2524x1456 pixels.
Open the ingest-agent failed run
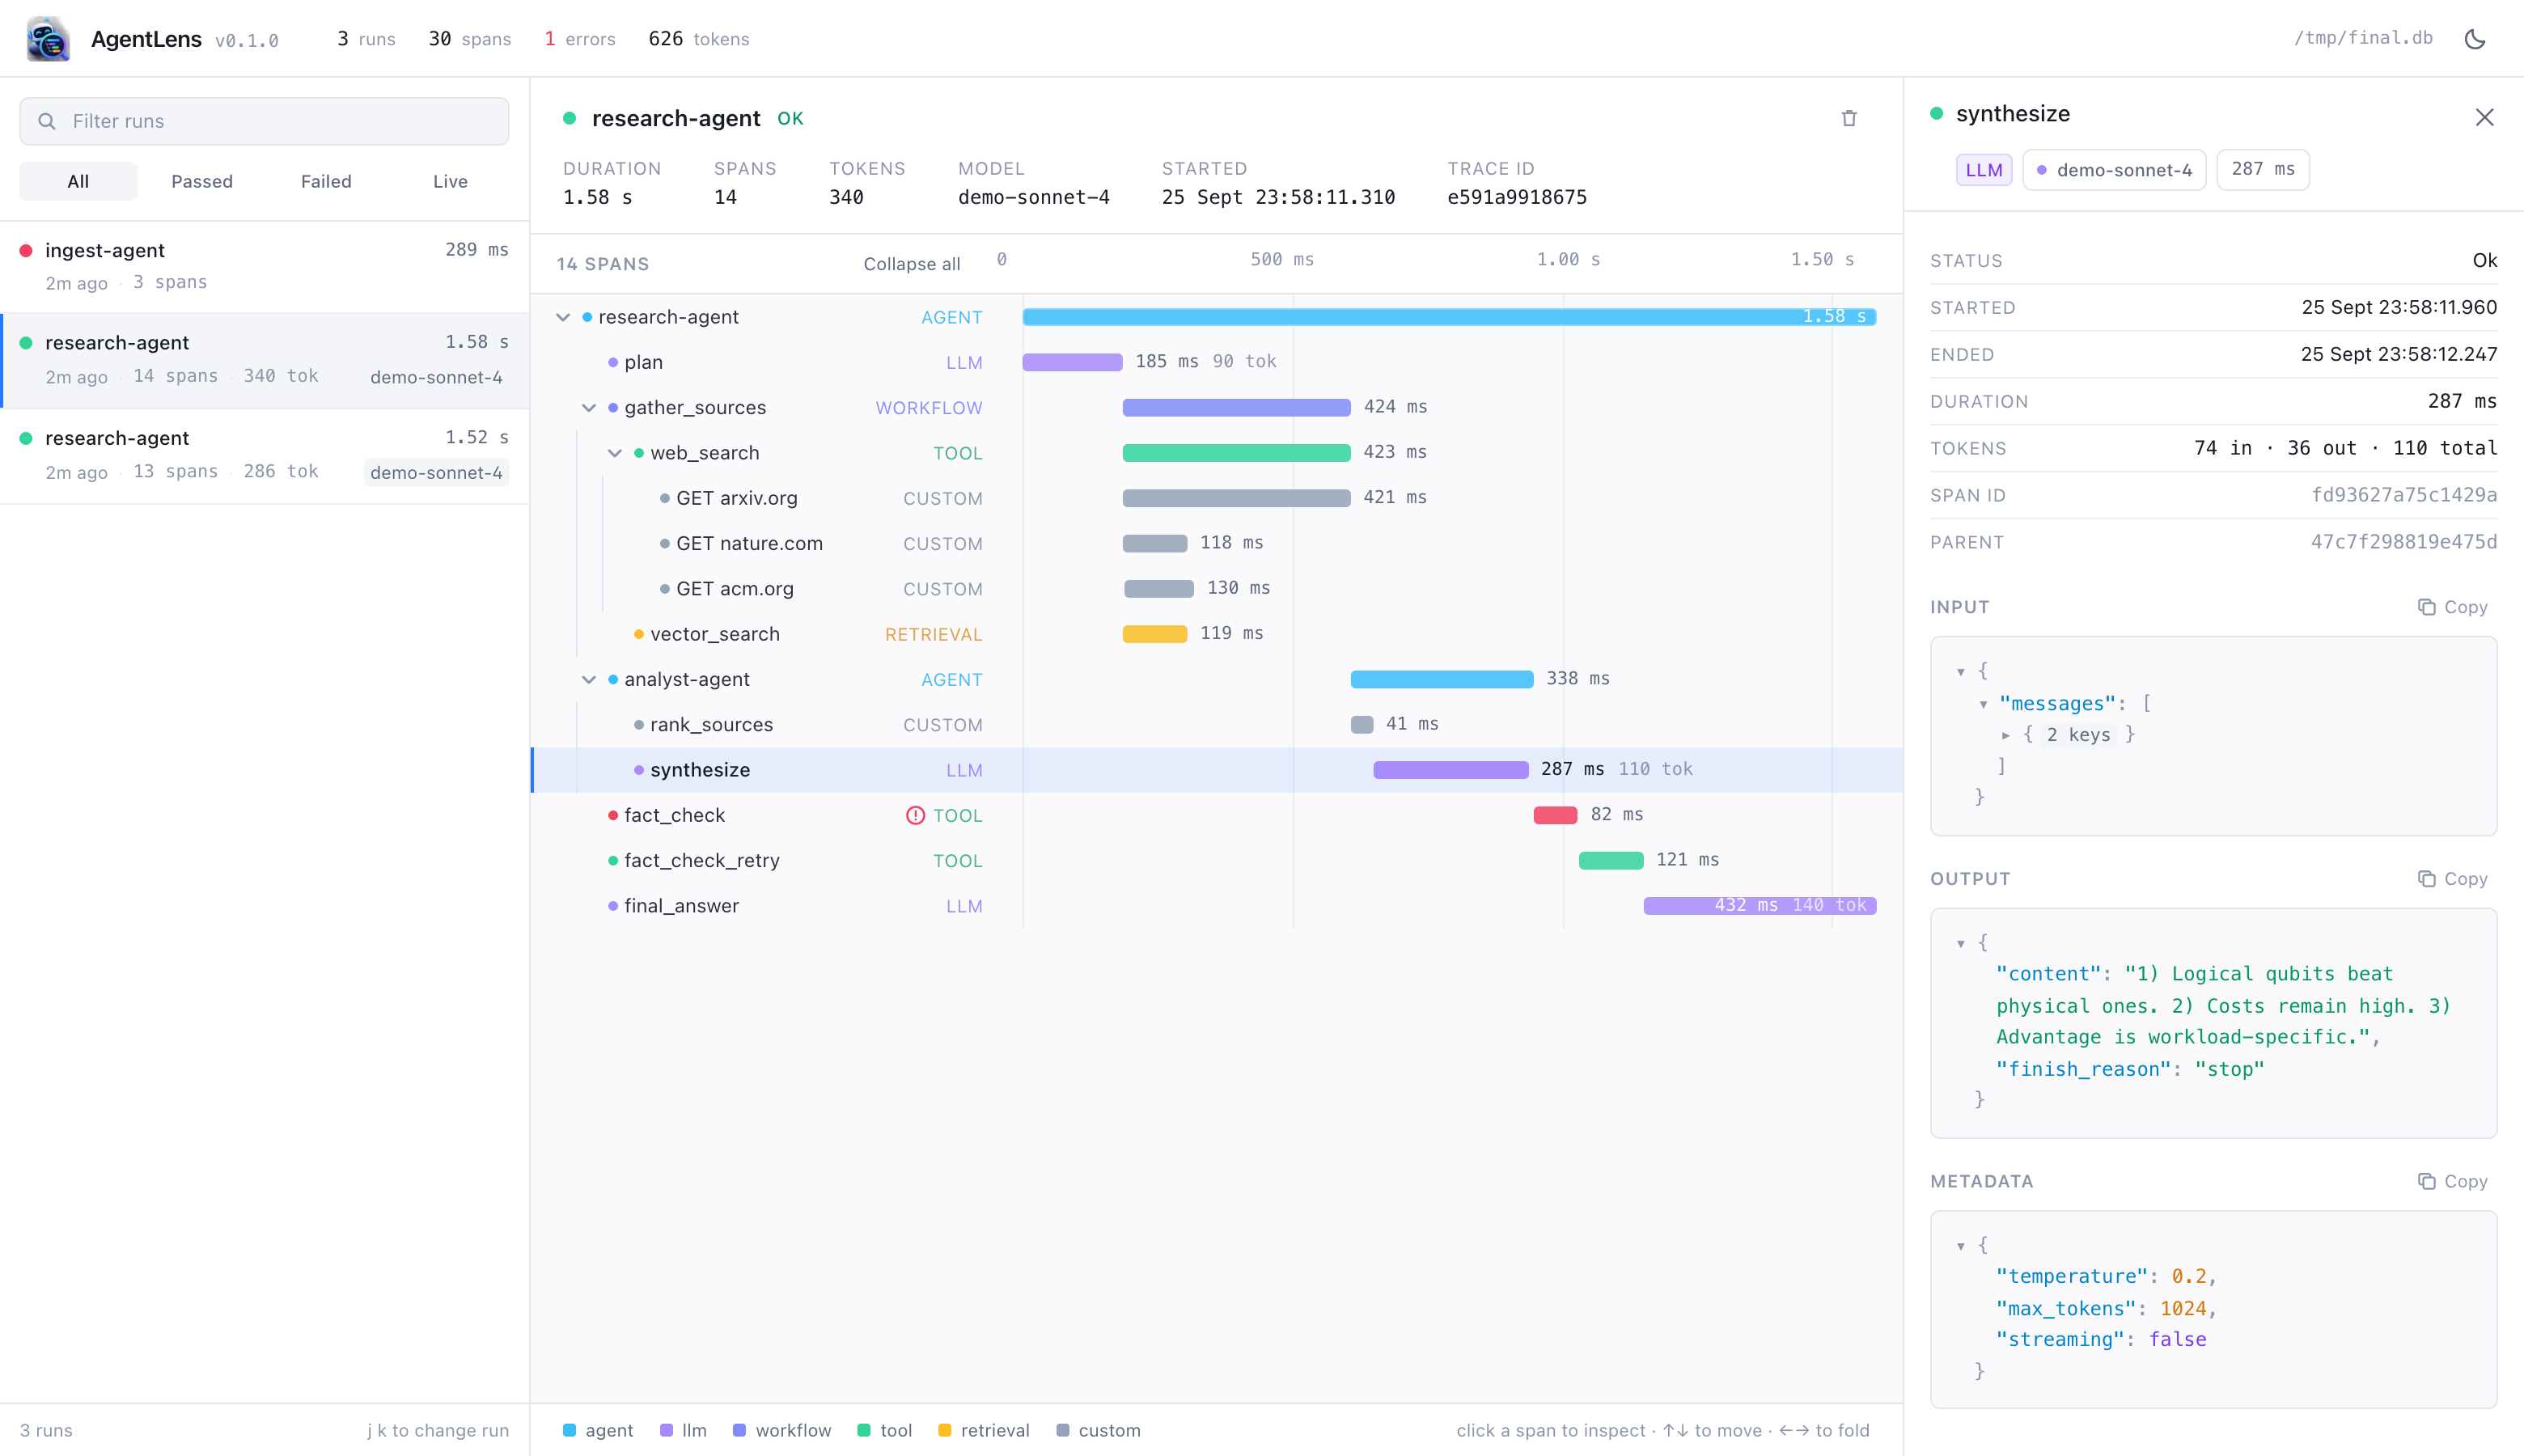coord(264,266)
